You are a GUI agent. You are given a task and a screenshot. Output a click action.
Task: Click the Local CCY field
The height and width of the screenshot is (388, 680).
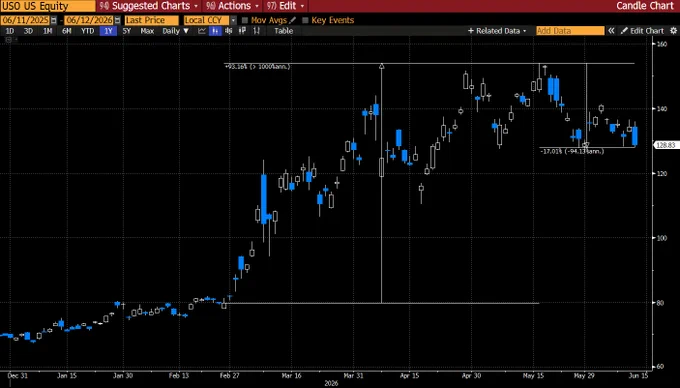coord(207,20)
